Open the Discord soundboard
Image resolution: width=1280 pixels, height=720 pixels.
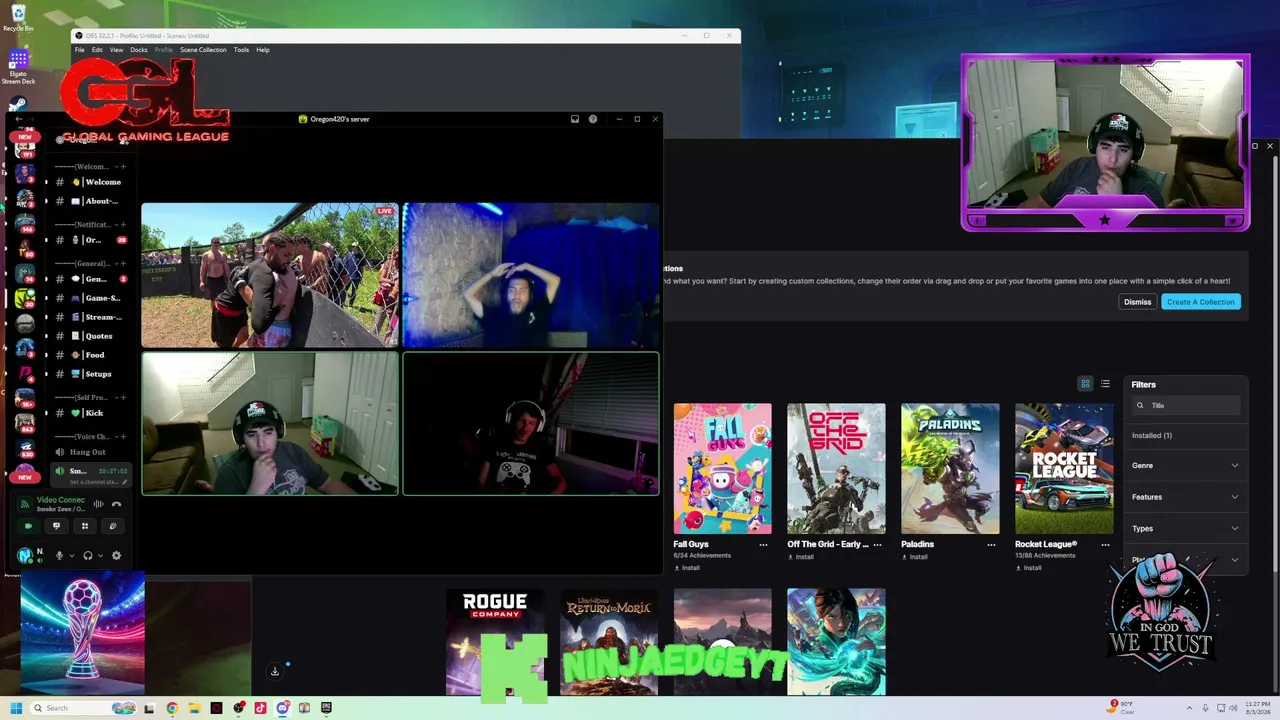[x=113, y=526]
